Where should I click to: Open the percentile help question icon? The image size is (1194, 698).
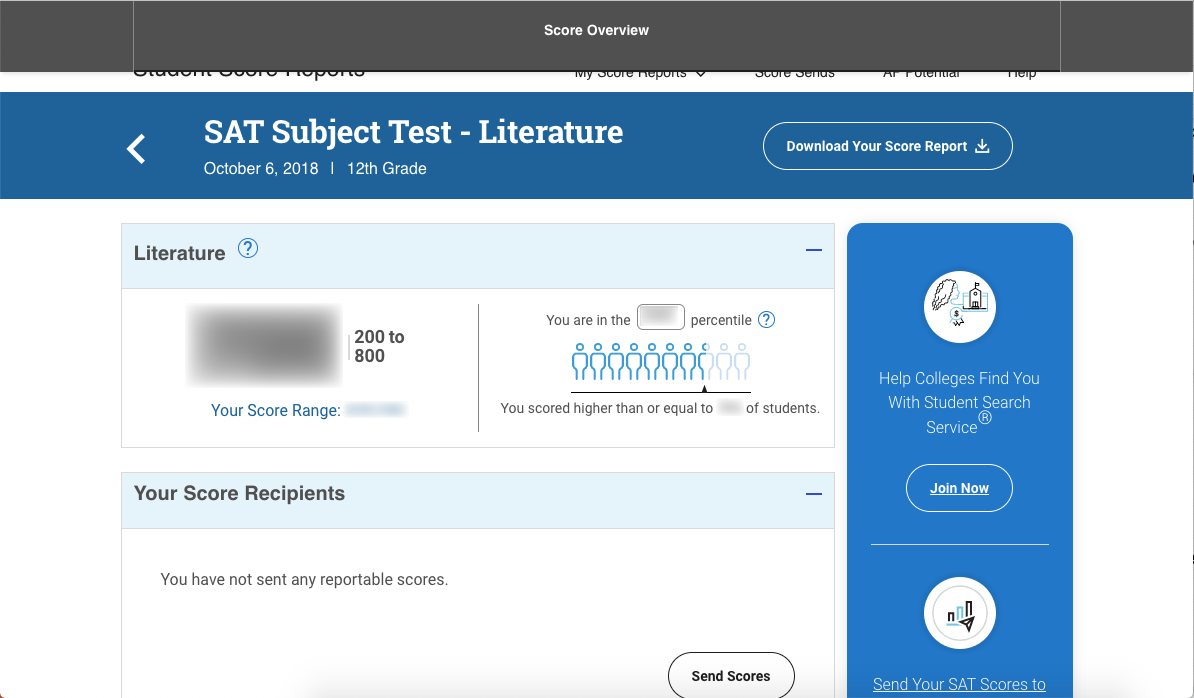pos(766,320)
